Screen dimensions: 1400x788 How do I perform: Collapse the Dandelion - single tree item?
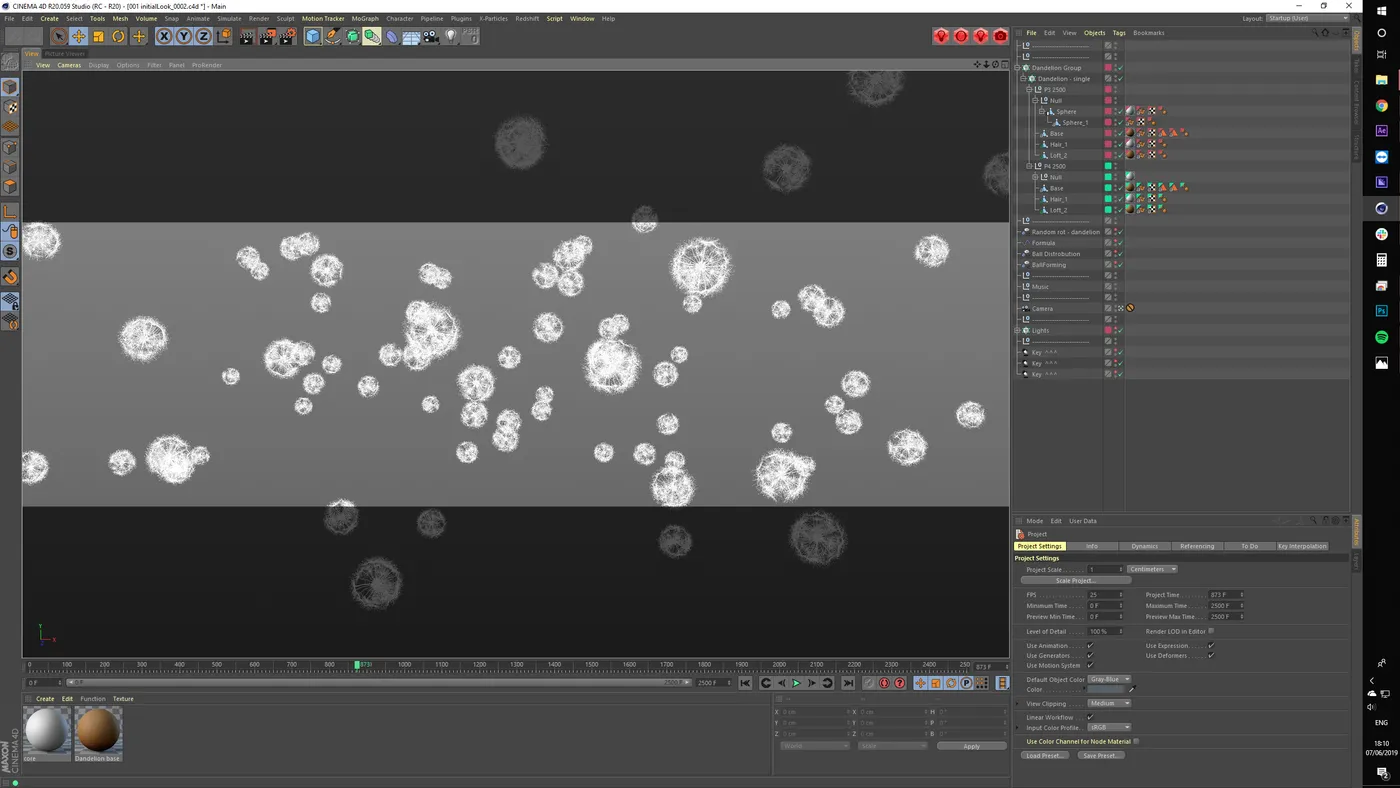point(1022,78)
